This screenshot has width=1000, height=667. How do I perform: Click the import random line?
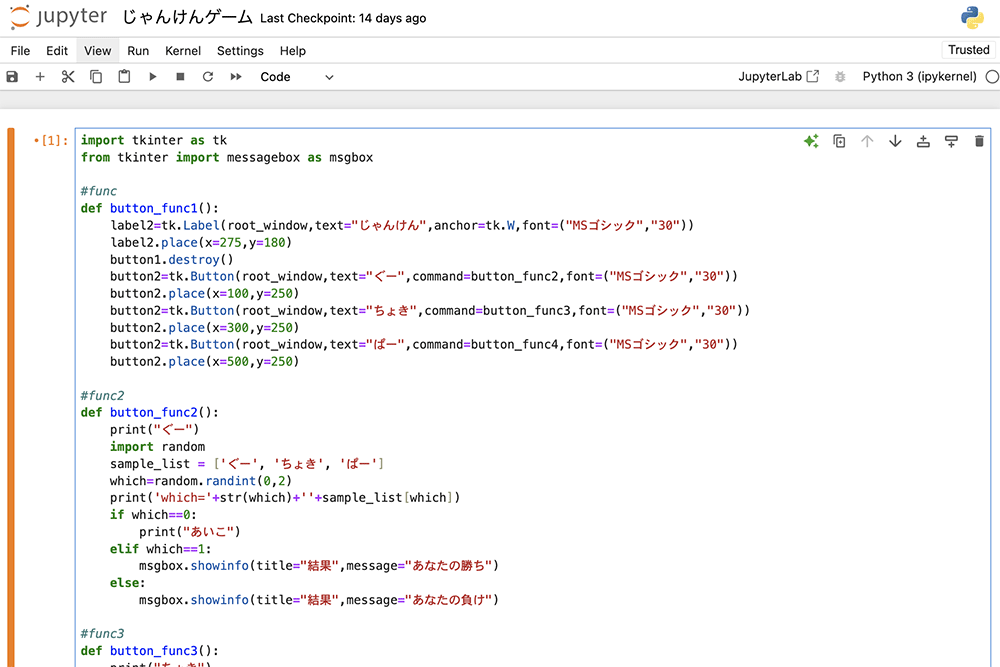coord(158,446)
